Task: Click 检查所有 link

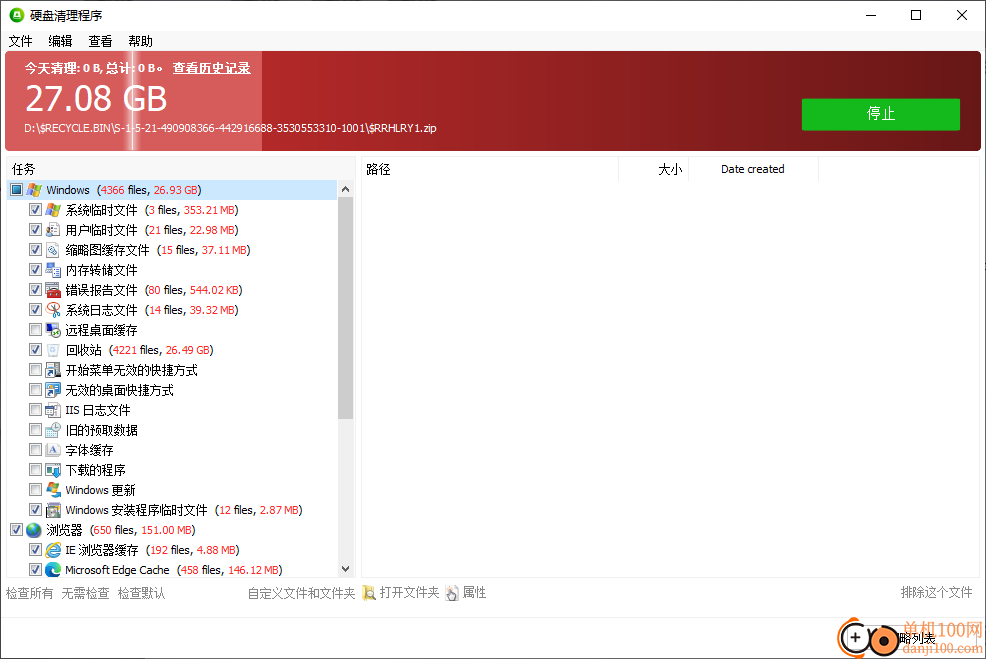Action: [x=30, y=593]
